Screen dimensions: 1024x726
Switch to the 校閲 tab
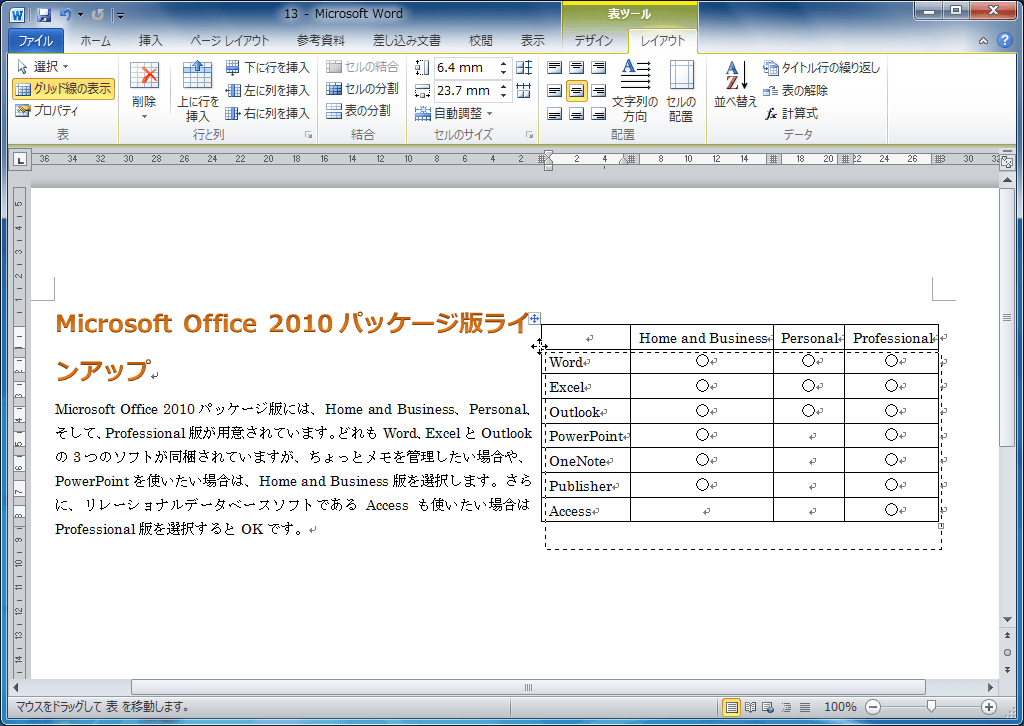481,40
